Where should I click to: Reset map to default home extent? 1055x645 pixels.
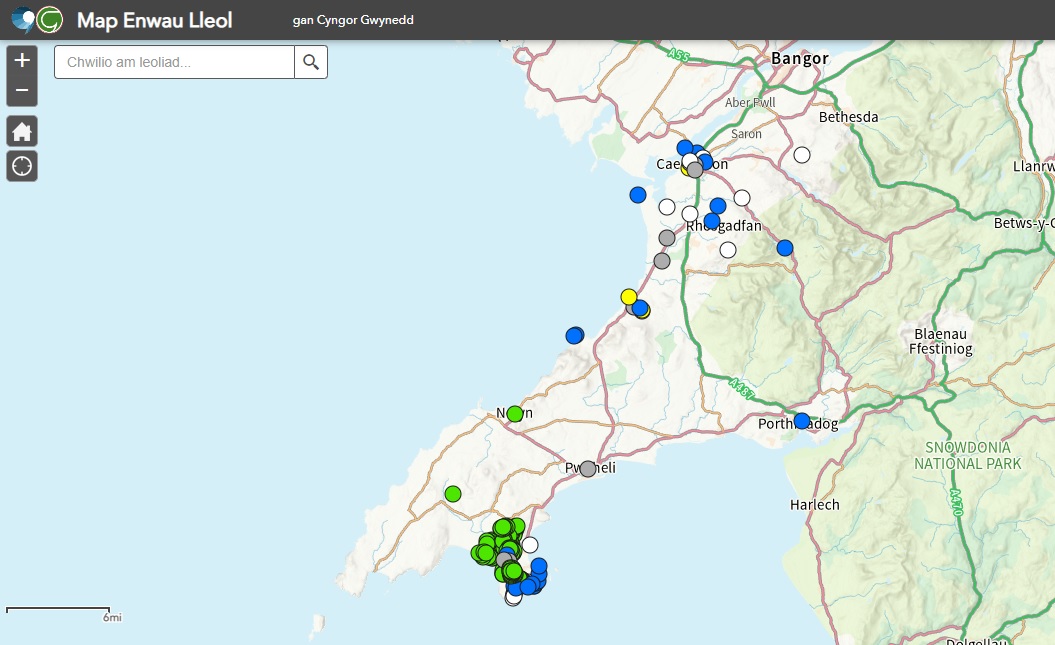pos(22,131)
